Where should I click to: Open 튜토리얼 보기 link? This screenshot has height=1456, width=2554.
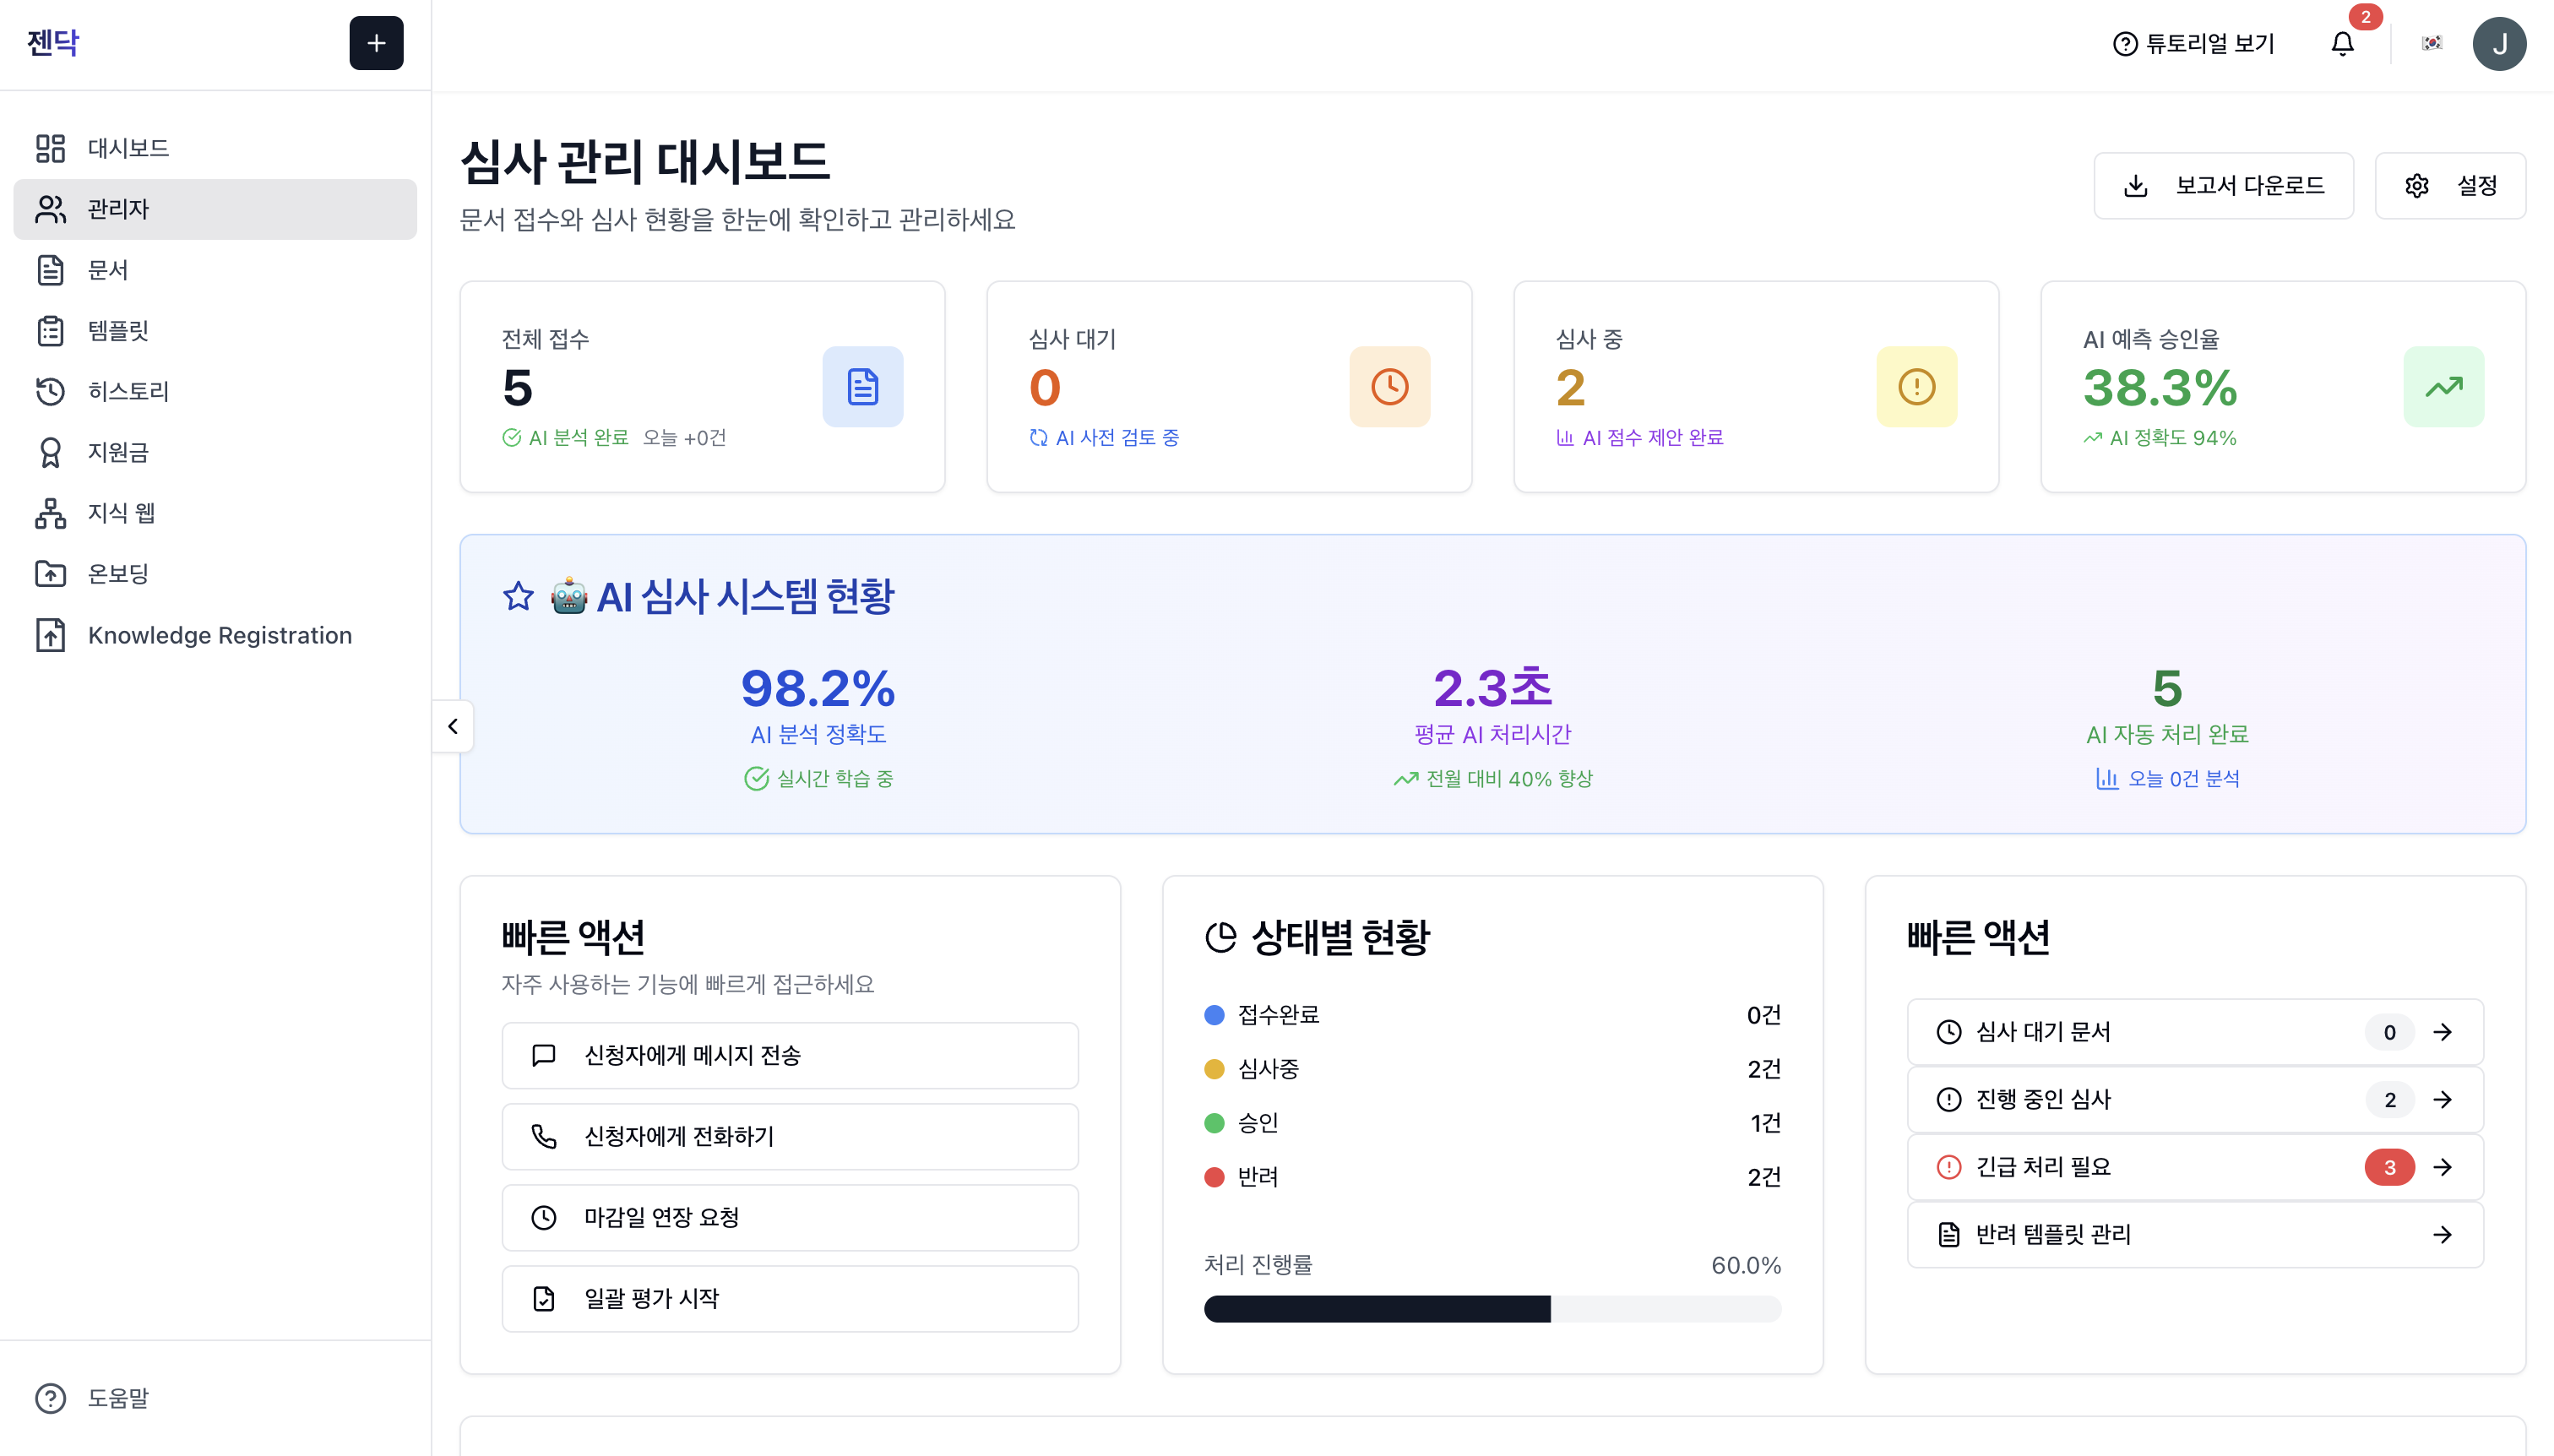(2193, 43)
